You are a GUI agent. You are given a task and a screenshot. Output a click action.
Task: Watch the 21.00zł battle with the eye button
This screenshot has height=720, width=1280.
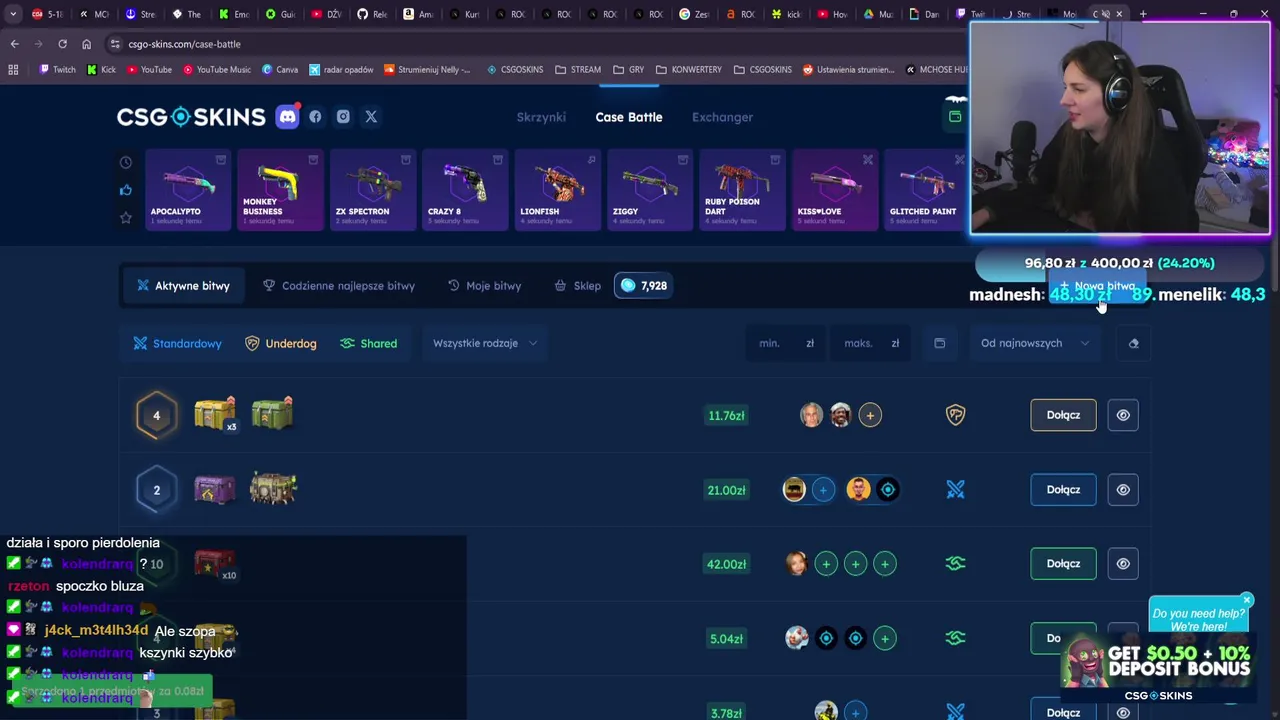pyautogui.click(x=1123, y=490)
